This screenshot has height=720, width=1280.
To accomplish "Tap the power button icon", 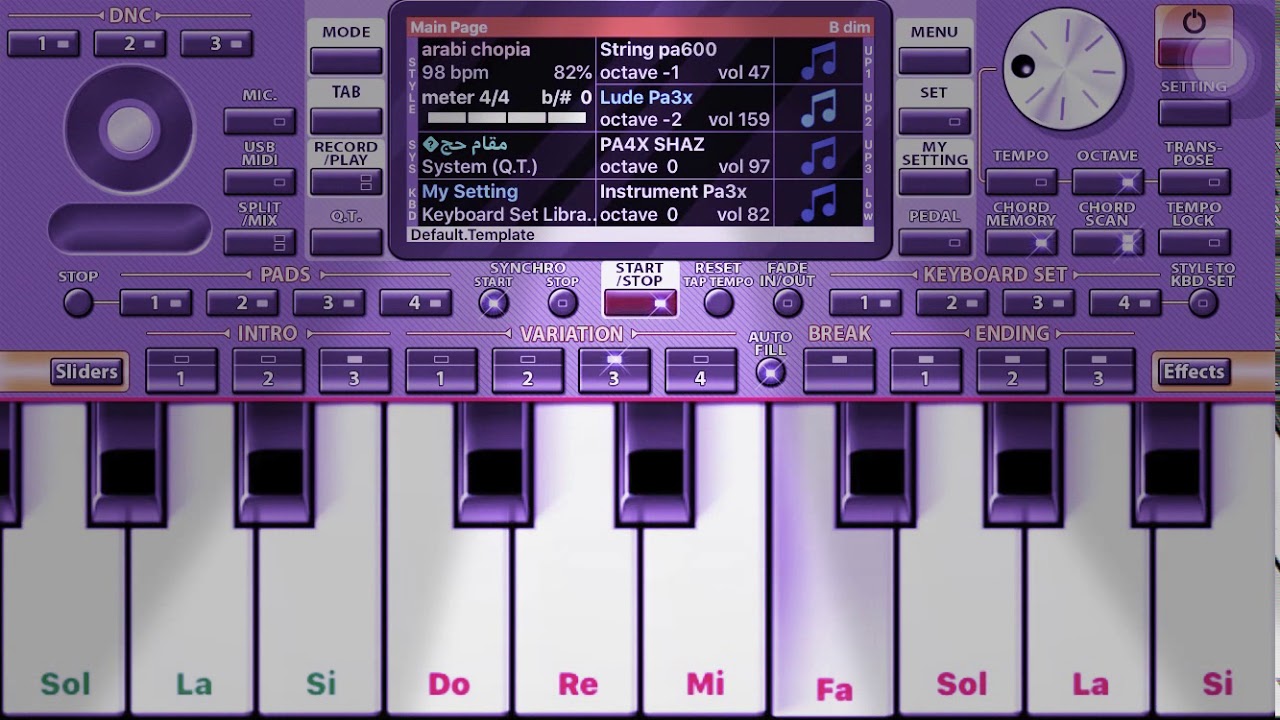I will [1194, 23].
